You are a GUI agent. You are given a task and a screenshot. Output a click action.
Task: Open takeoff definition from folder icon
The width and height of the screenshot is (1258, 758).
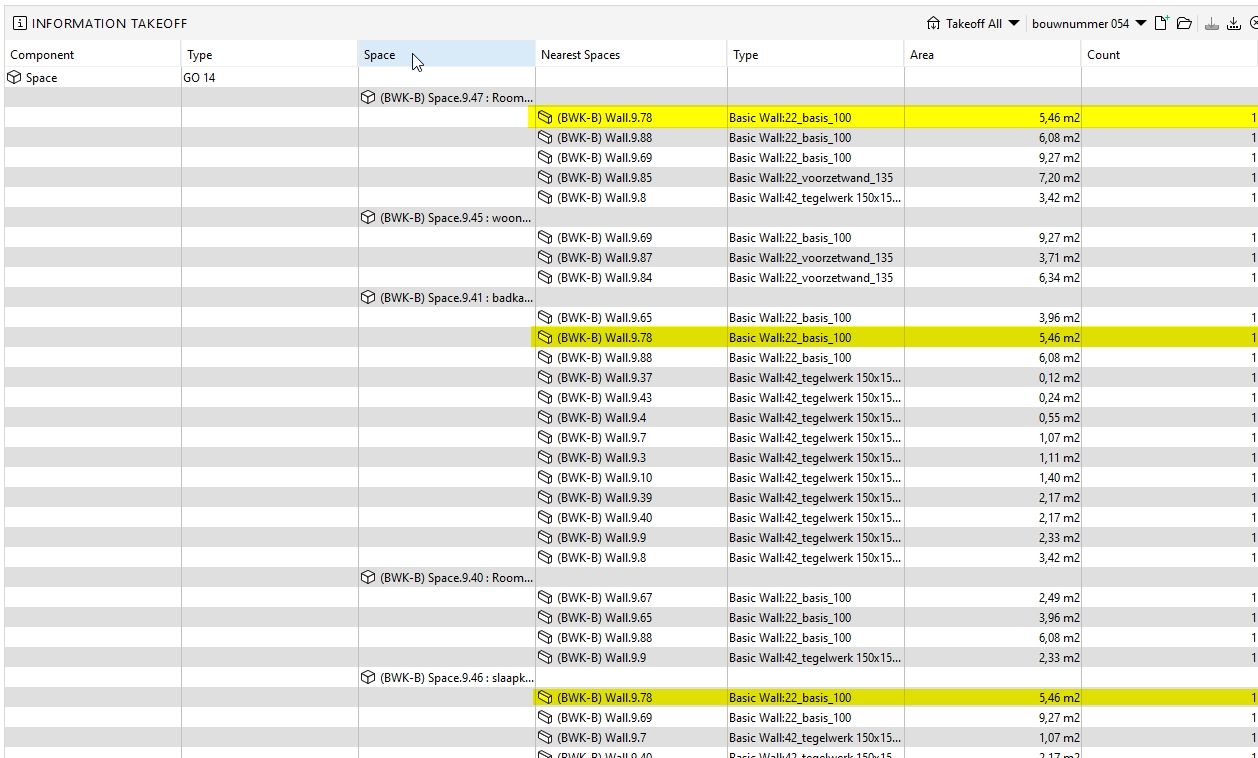coord(1184,23)
